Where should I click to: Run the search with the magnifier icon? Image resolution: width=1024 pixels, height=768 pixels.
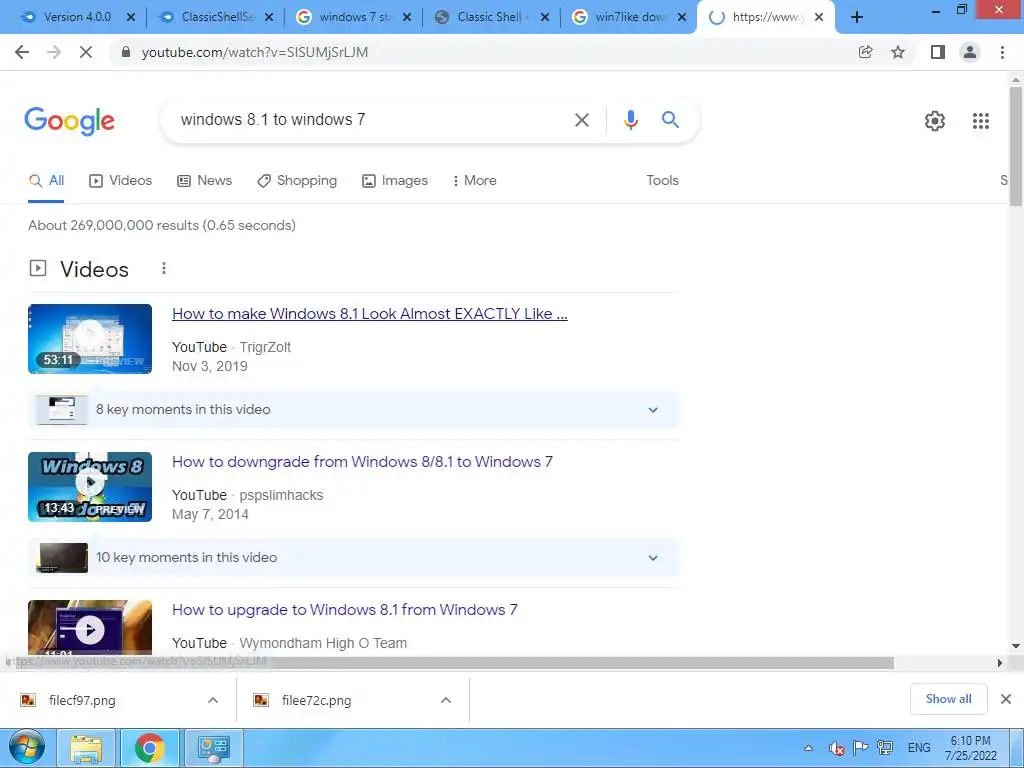coord(670,120)
